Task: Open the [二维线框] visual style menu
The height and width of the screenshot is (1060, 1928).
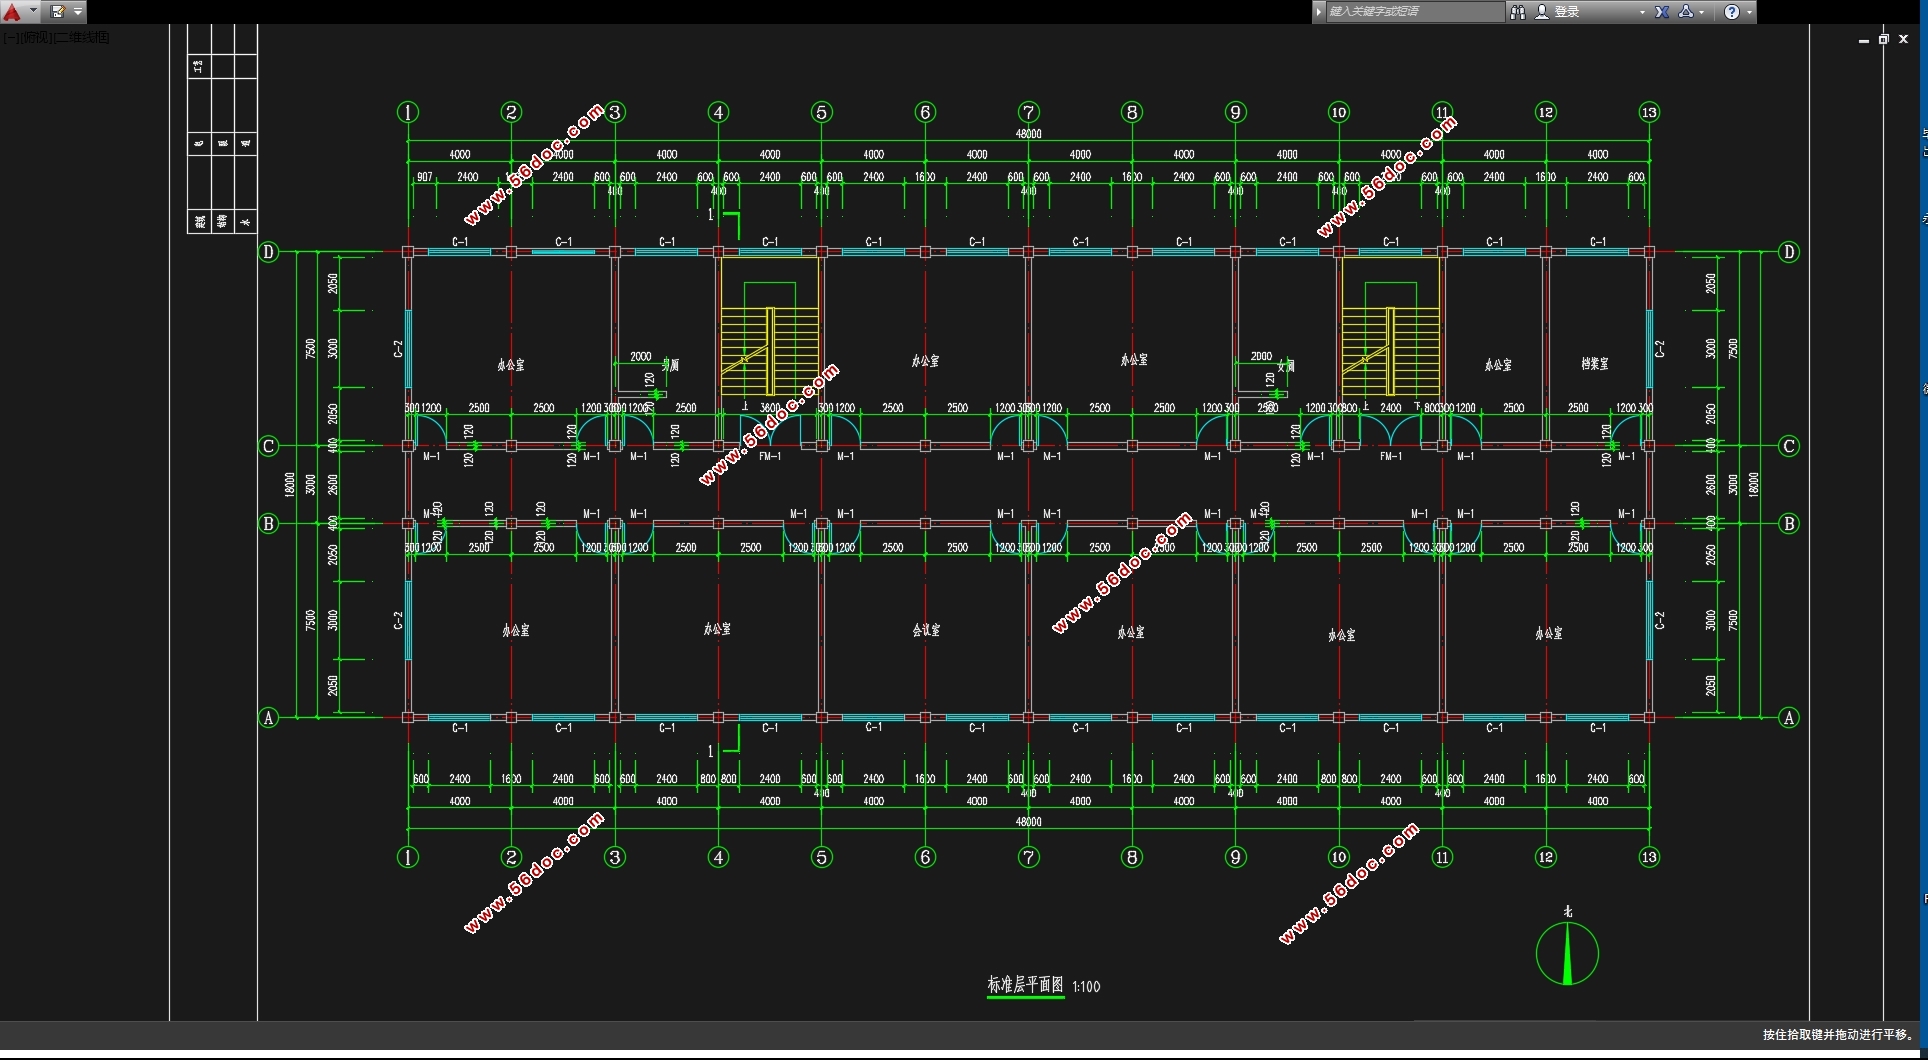Action: (x=82, y=38)
